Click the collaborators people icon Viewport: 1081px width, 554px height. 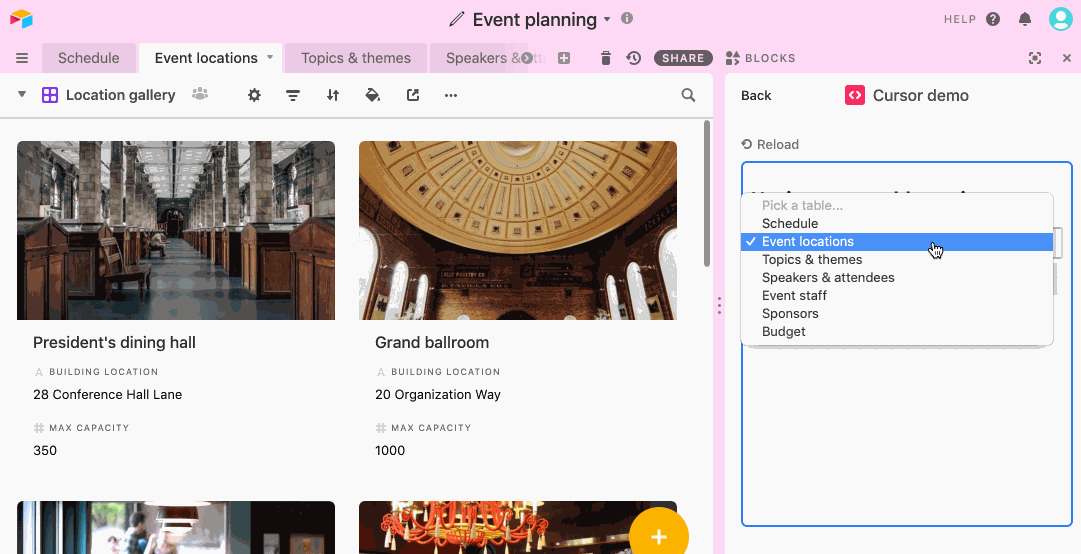pos(200,94)
